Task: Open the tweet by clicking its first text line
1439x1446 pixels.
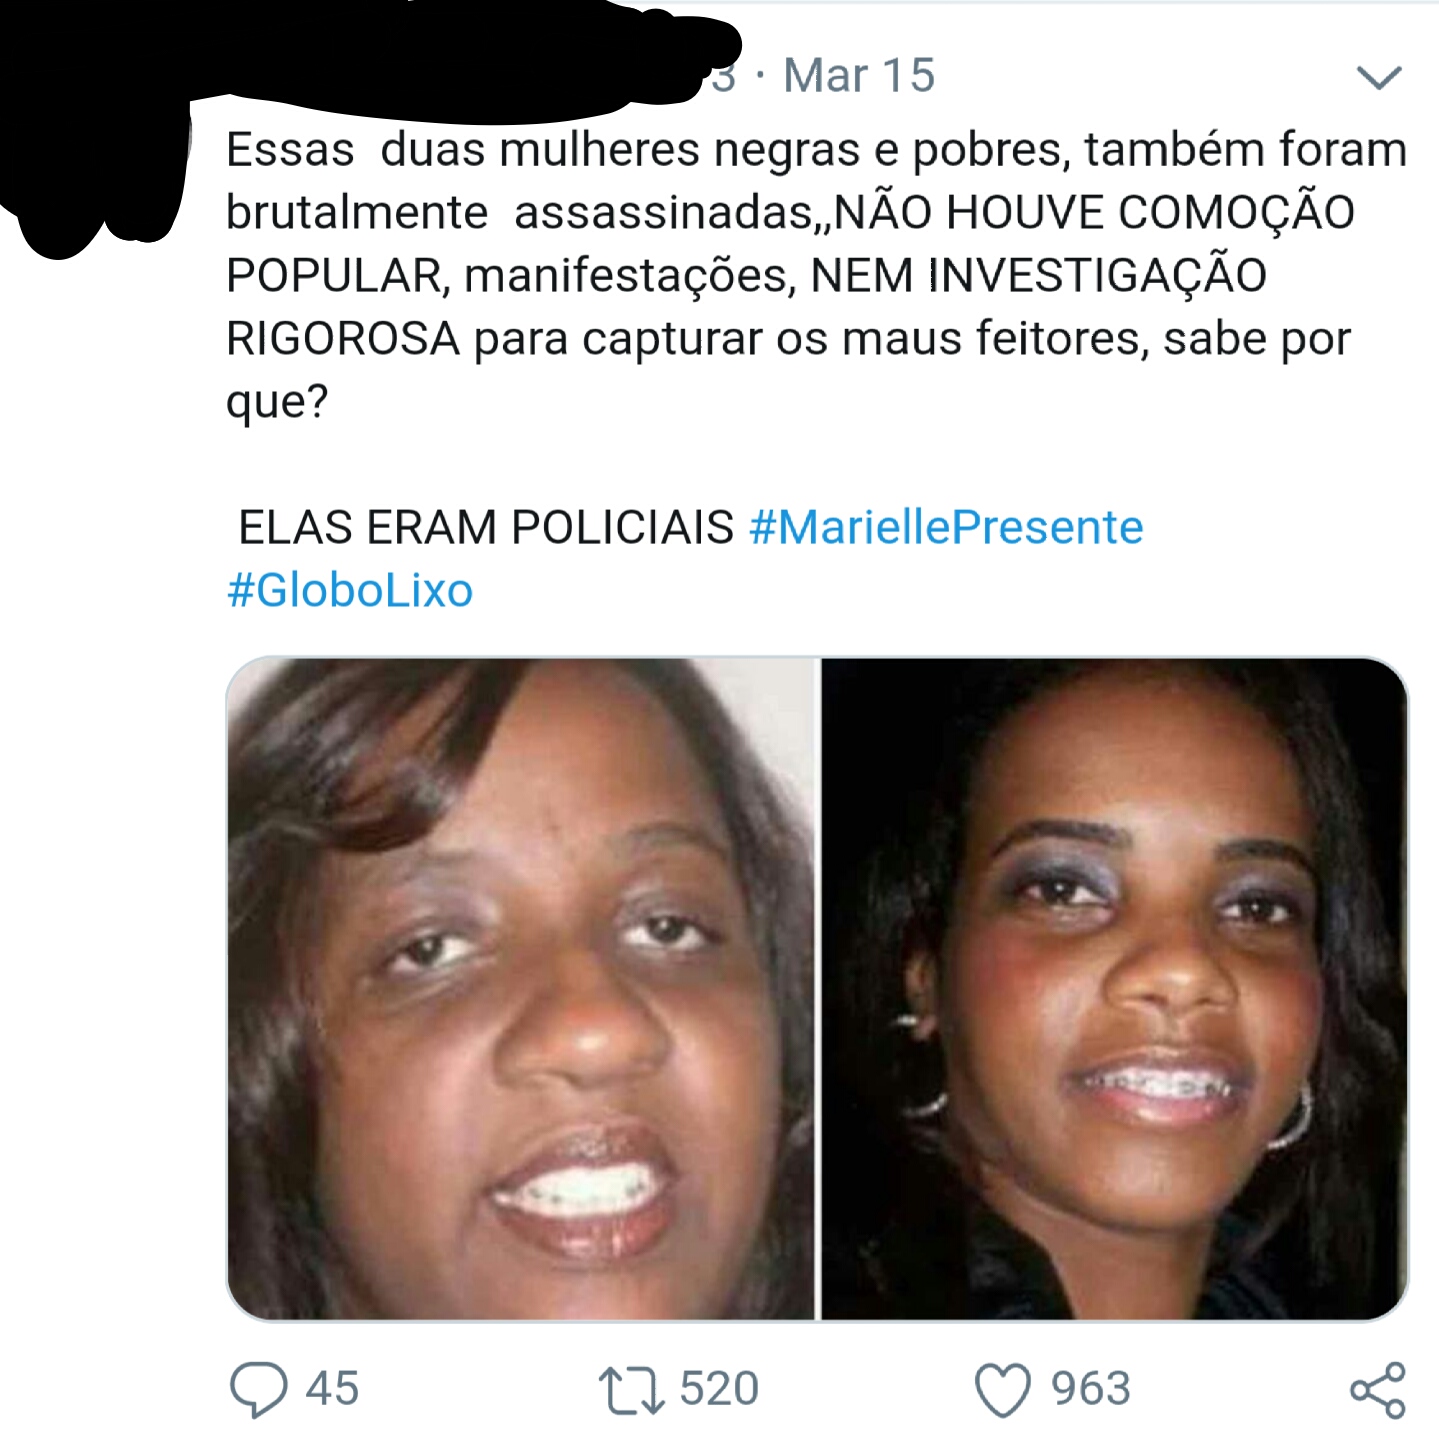Action: [816, 150]
